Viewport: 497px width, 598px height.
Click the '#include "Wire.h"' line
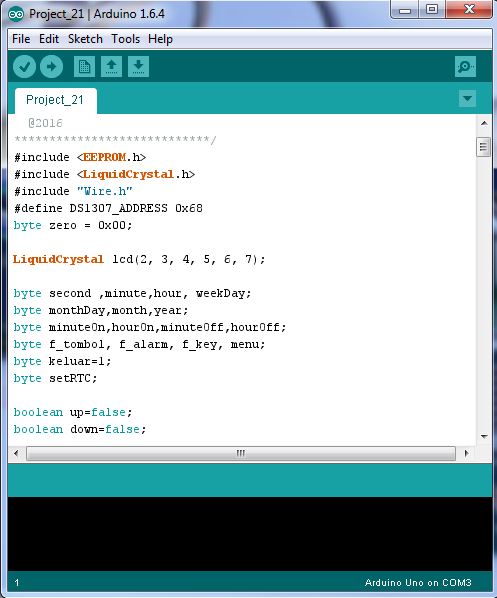[x=73, y=191]
